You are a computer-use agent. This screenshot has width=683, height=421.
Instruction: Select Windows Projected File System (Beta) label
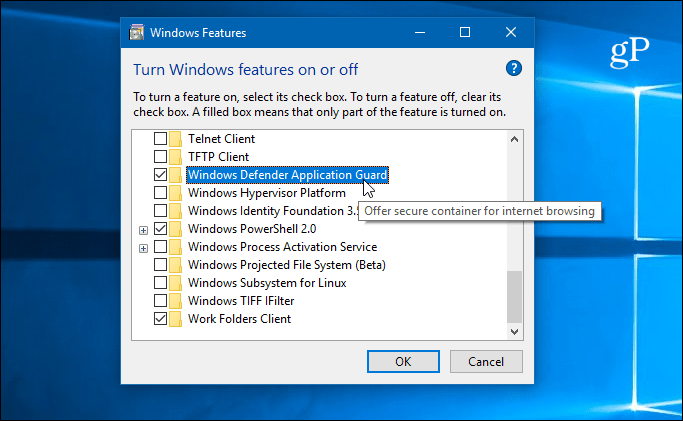pos(287,265)
